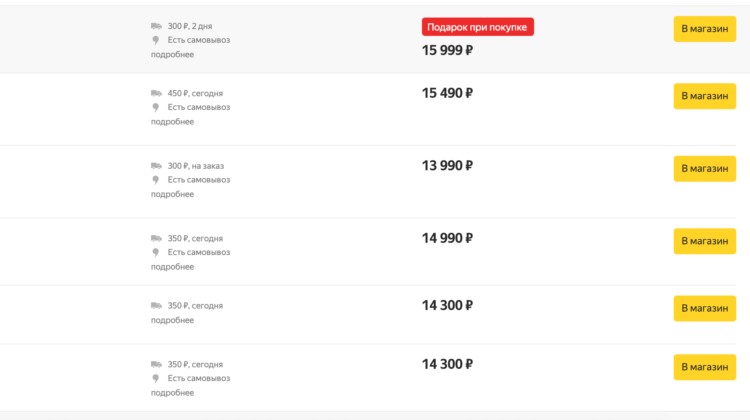Image resolution: width=750 pixels, height=420 pixels.
Task: Show delivery details for the 15 490 ₽ offer
Action: [172, 122]
